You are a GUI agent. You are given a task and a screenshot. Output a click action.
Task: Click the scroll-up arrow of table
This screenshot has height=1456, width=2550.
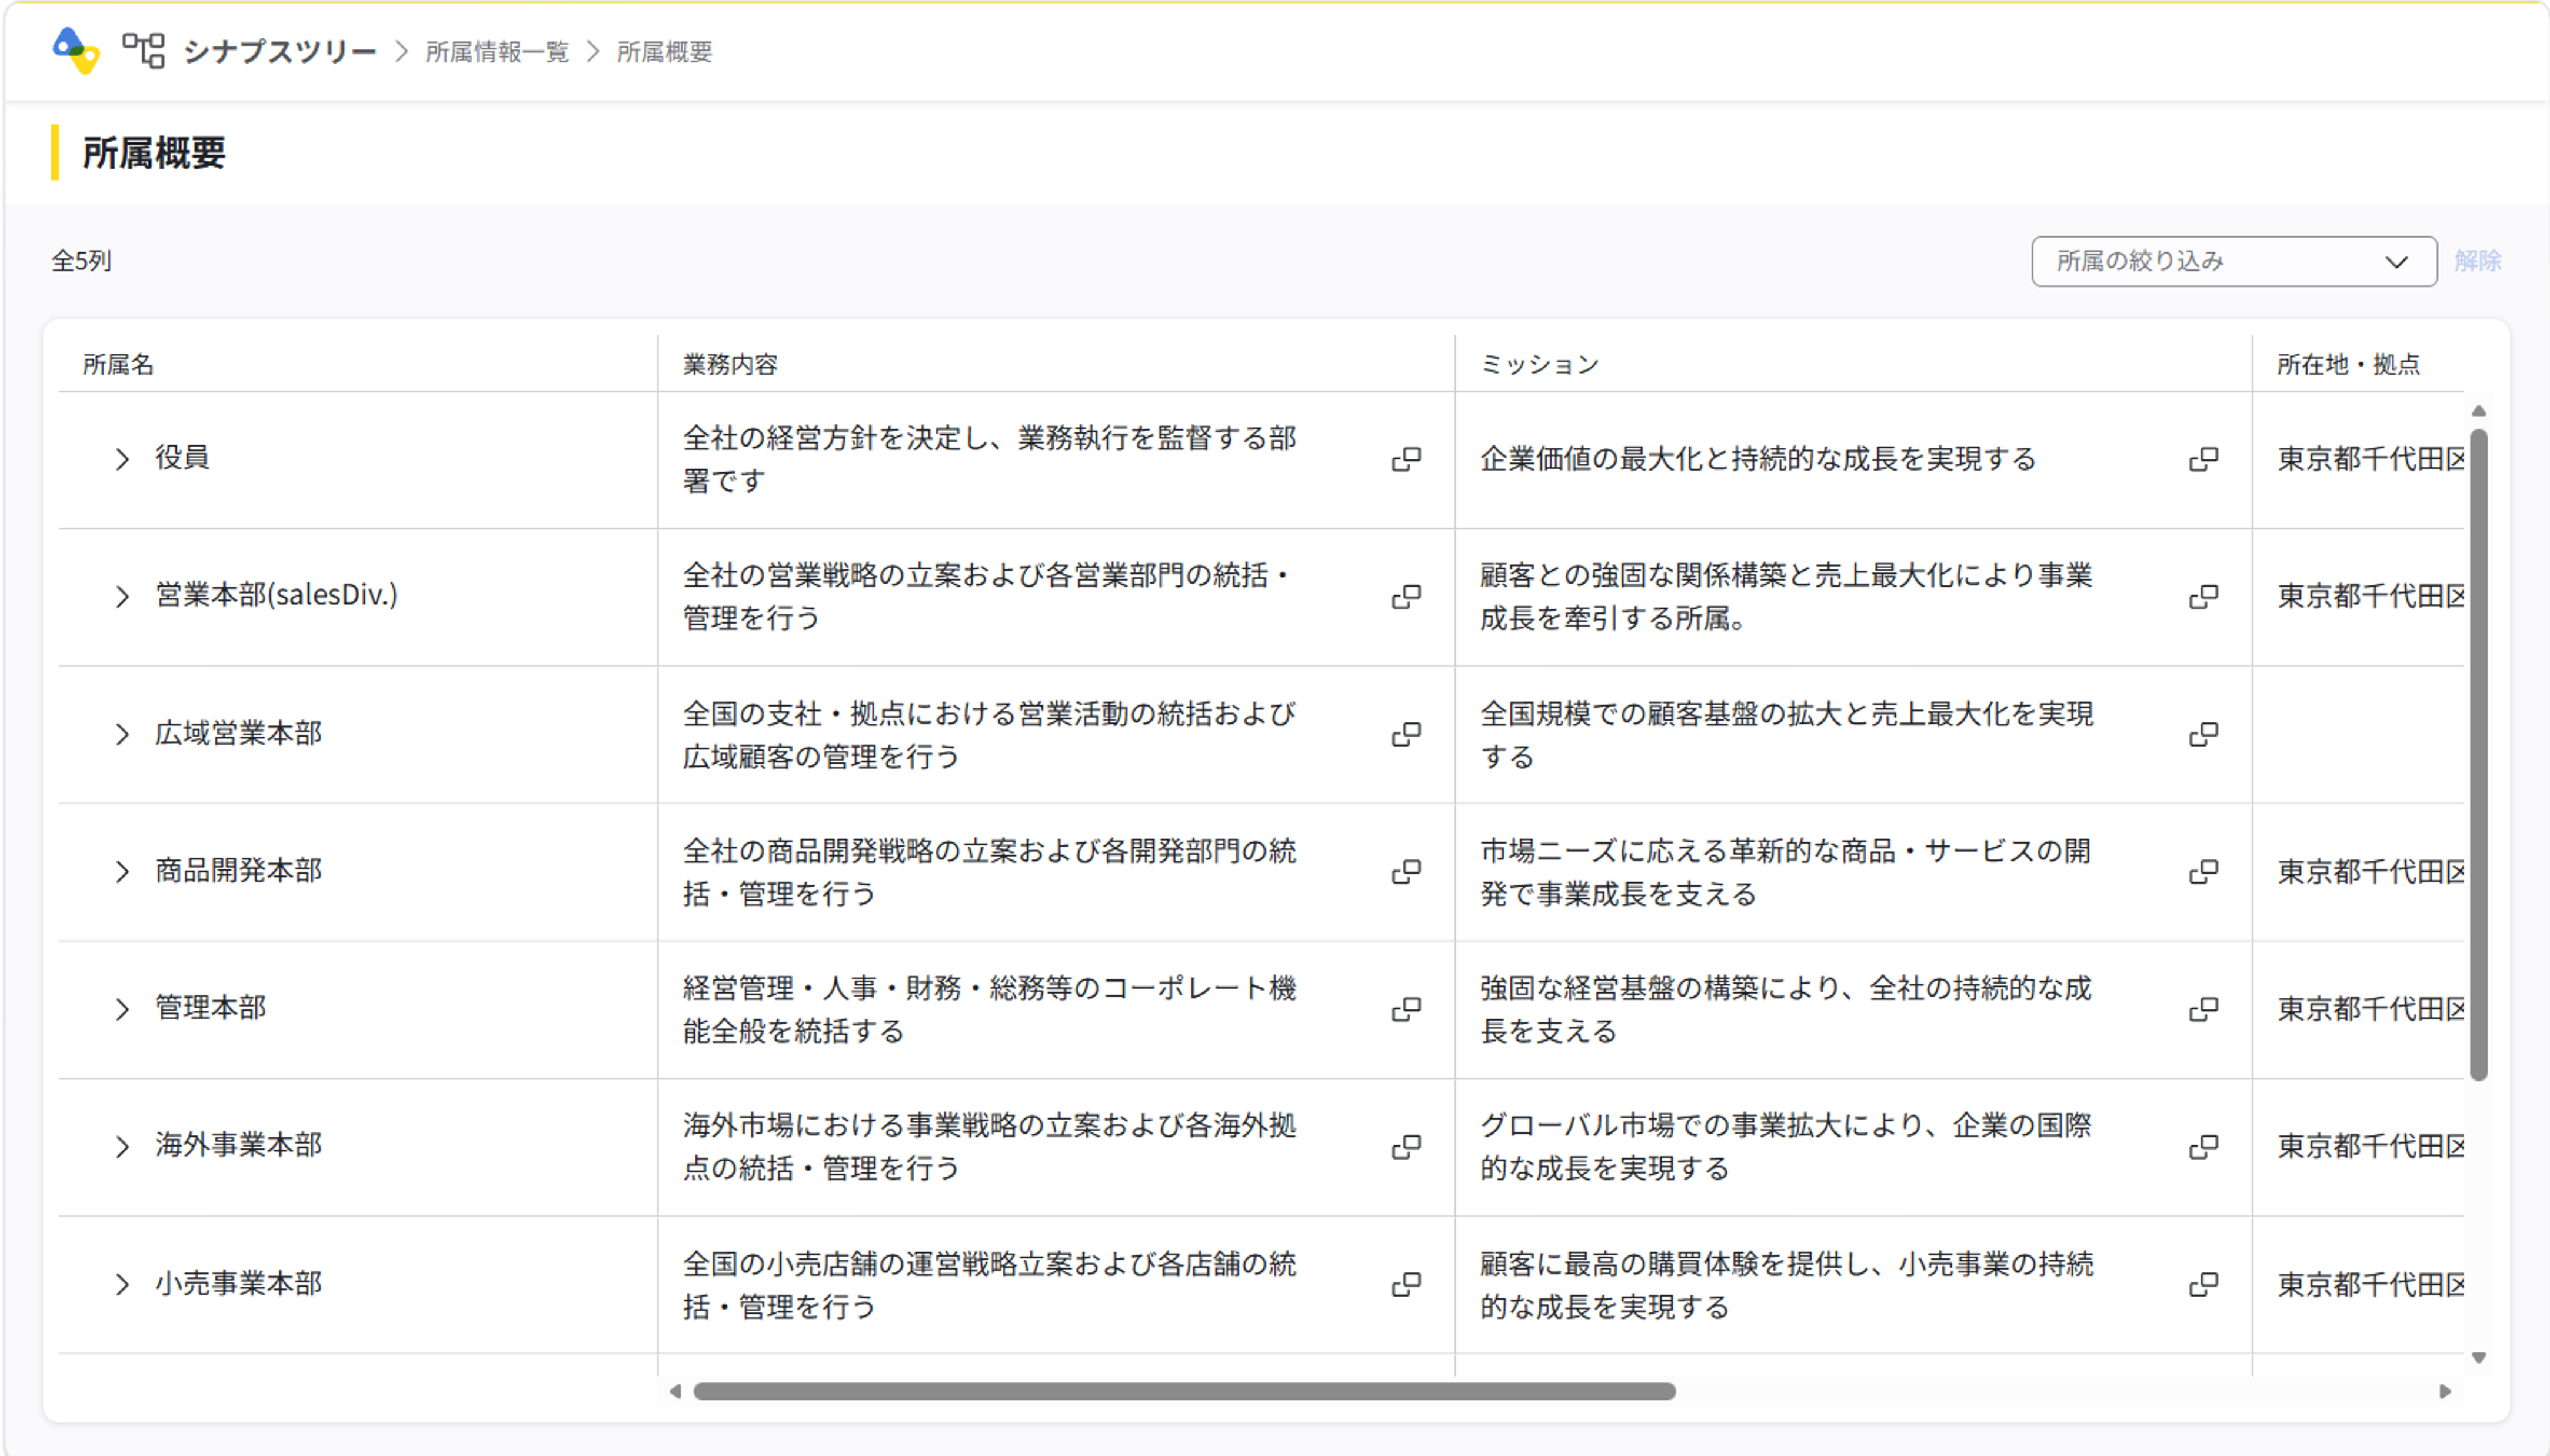(2478, 411)
